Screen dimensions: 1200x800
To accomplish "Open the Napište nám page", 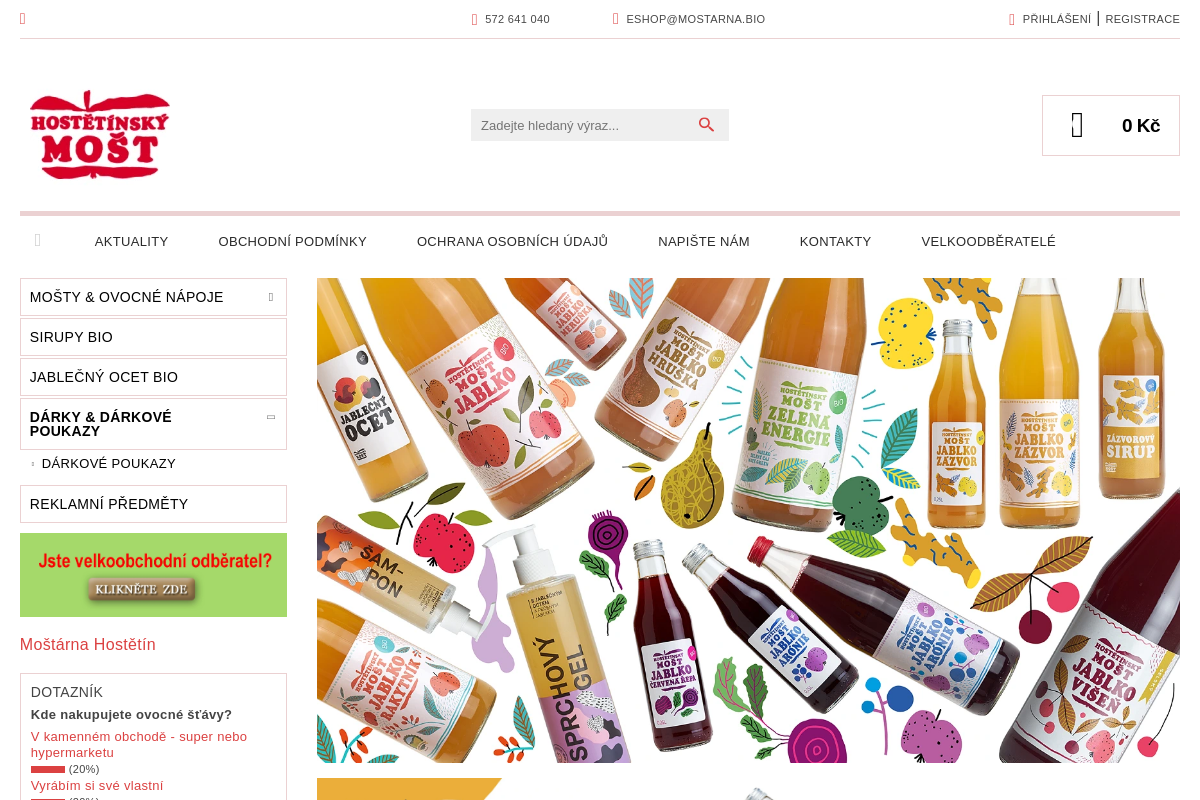I will [x=704, y=241].
